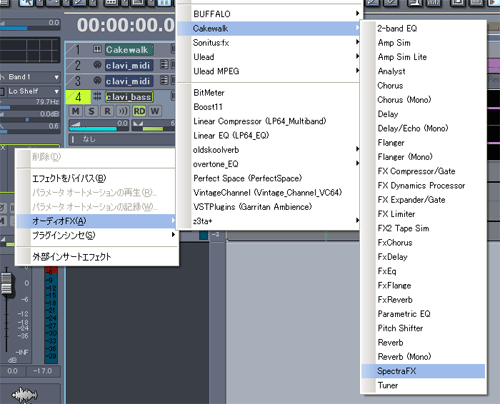Open the プラグインシンセ(S) submenu
This screenshot has height=404, width=500.
(x=97, y=235)
